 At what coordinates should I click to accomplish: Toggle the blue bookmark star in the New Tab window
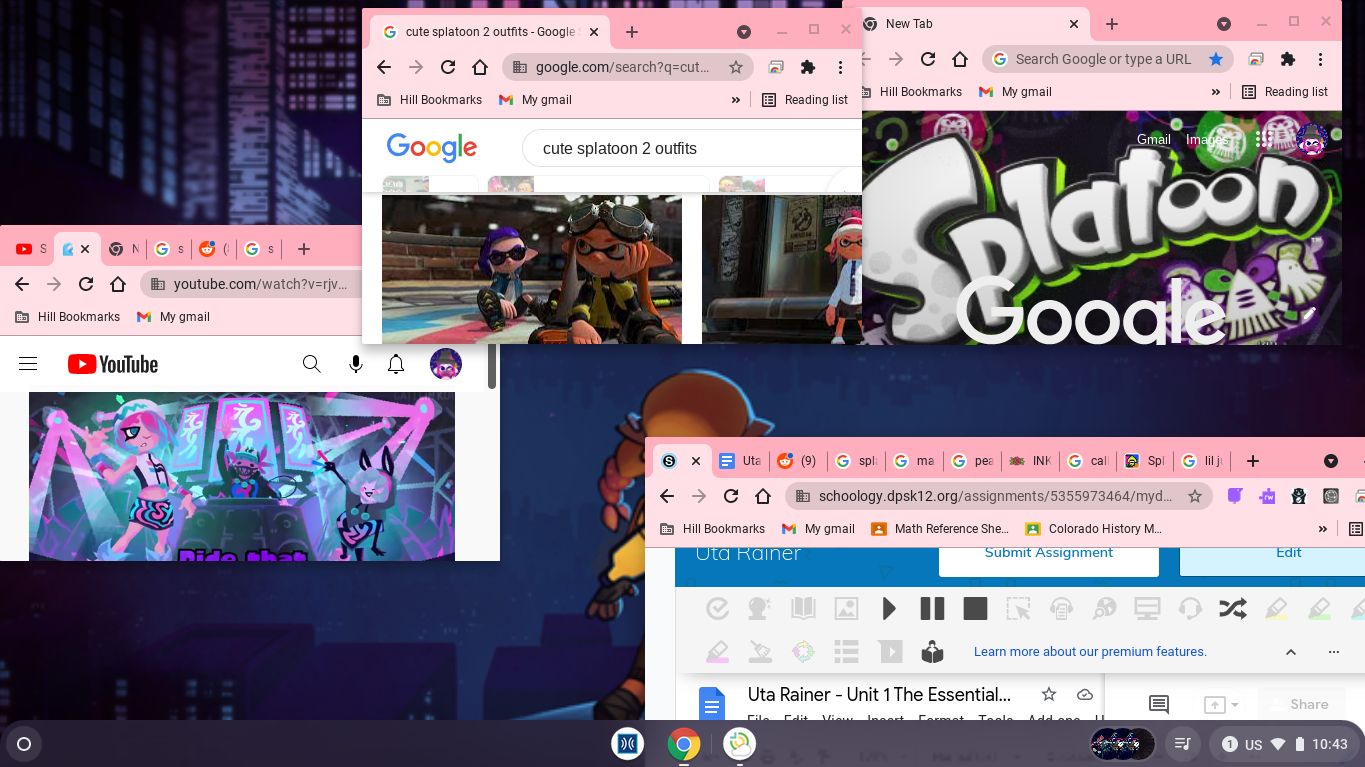point(1216,59)
